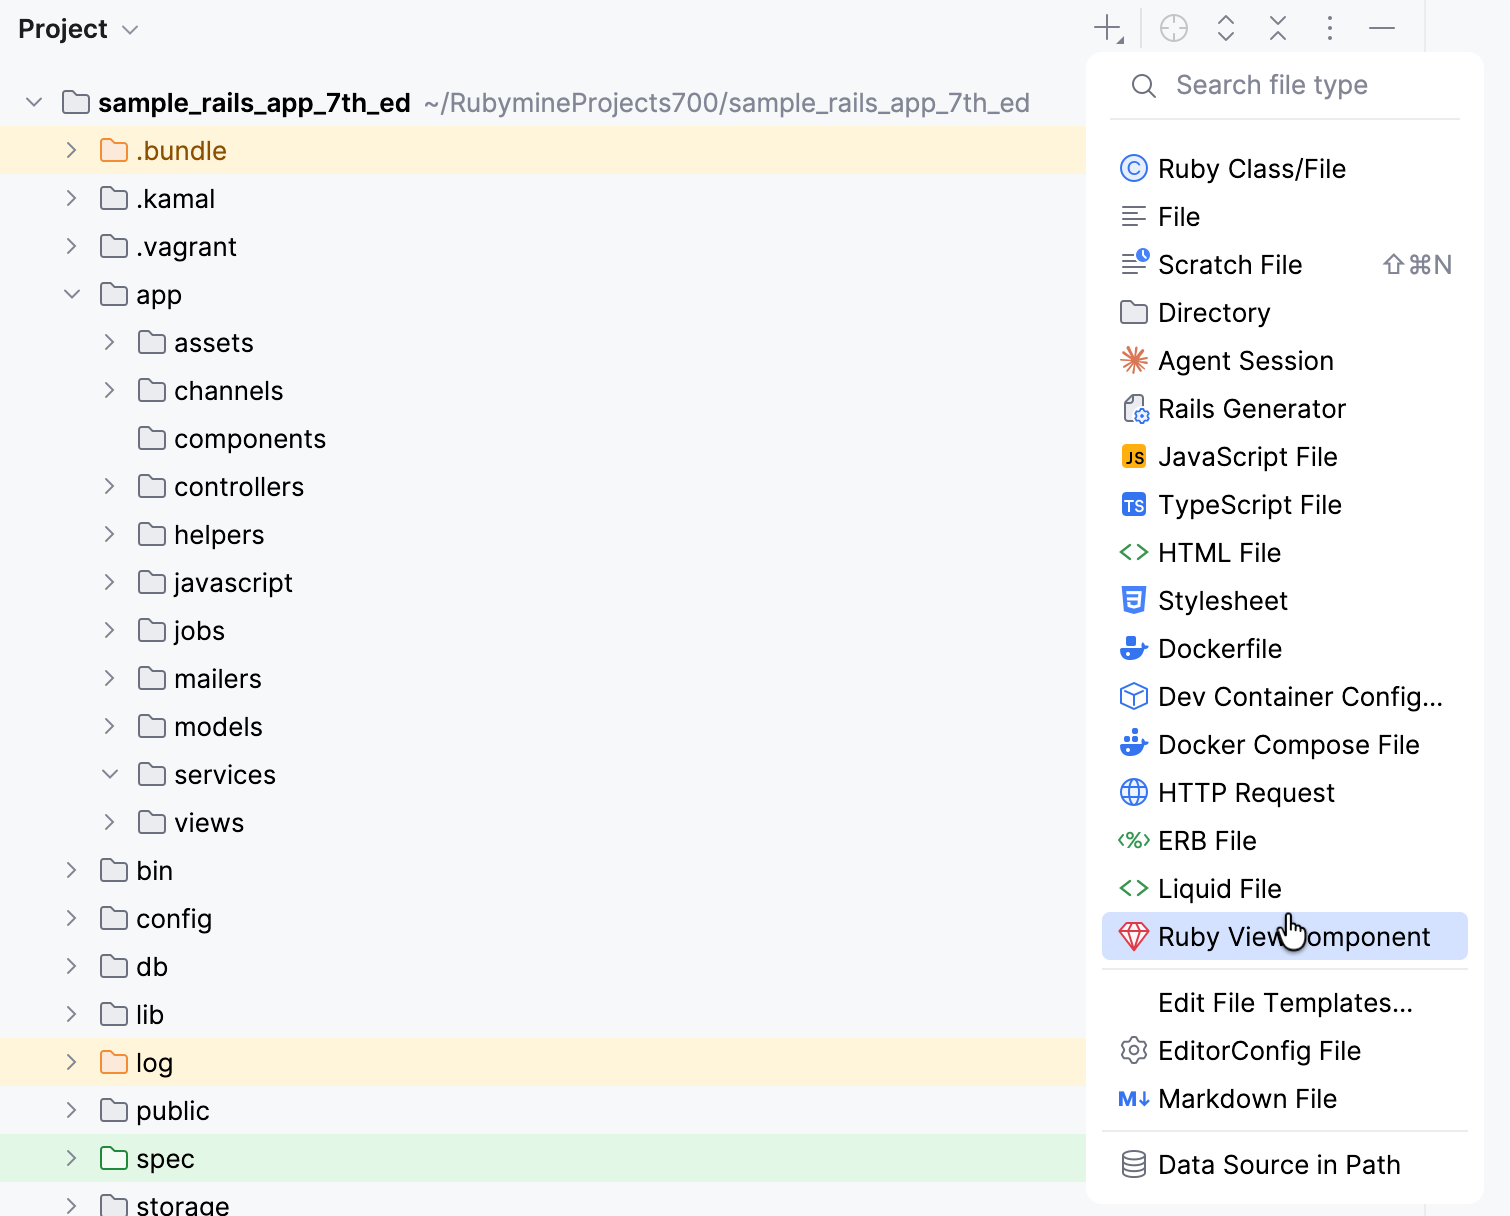Click the Select Opened File crosshair icon
The width and height of the screenshot is (1510, 1216).
[1174, 28]
